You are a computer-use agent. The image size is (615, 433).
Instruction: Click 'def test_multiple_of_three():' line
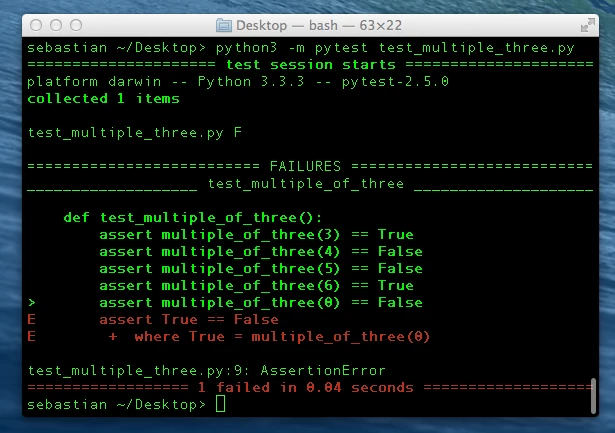[x=193, y=217]
